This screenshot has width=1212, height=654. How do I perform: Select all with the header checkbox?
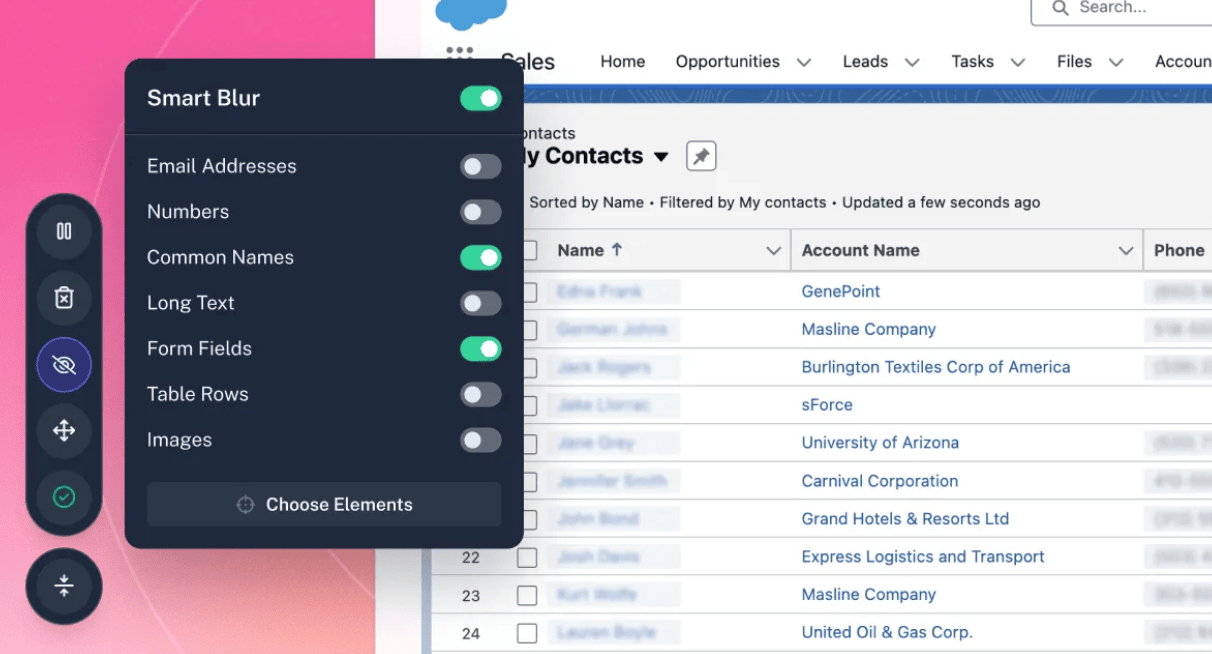point(529,251)
